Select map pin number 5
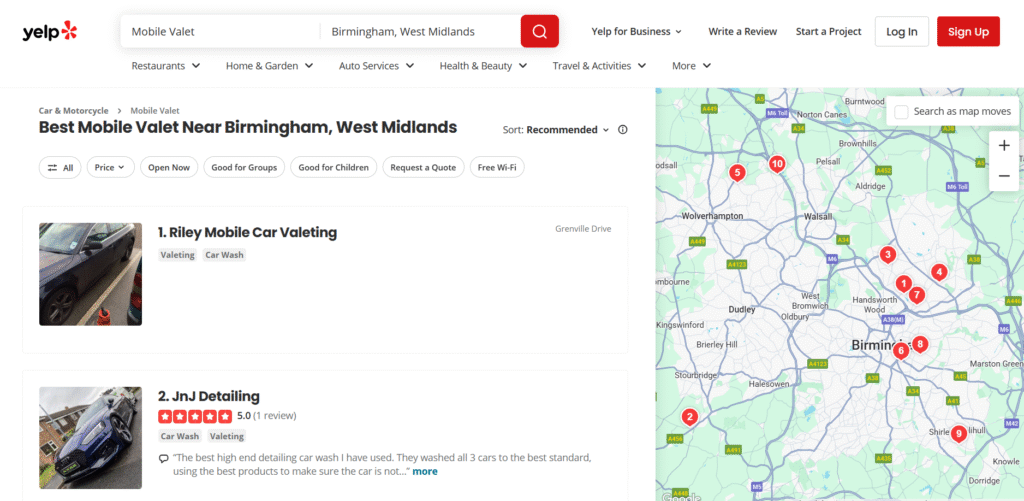 [x=737, y=173]
